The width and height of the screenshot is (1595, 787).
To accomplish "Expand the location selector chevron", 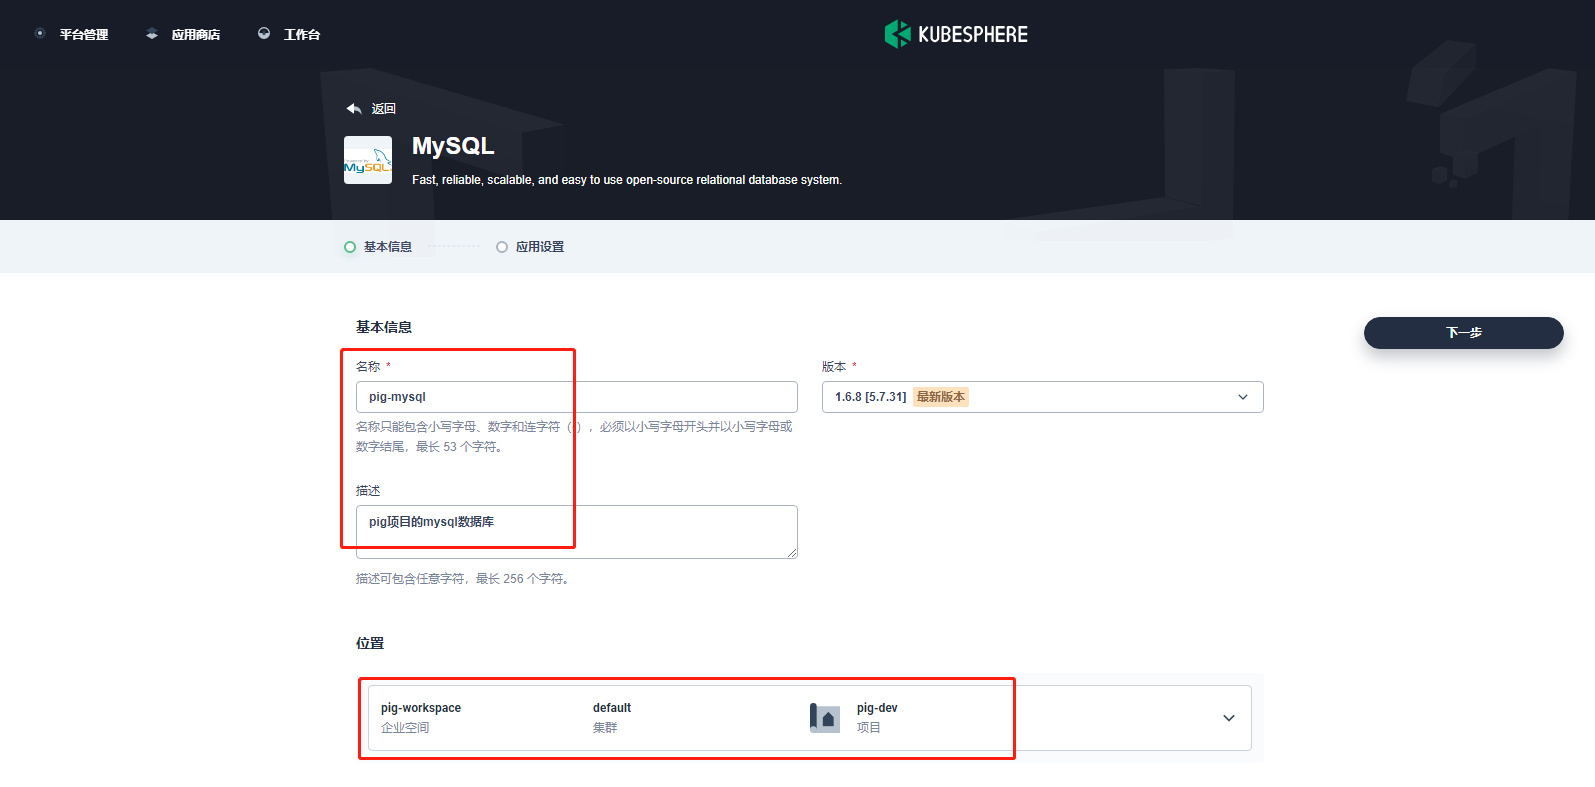I will coord(1229,718).
